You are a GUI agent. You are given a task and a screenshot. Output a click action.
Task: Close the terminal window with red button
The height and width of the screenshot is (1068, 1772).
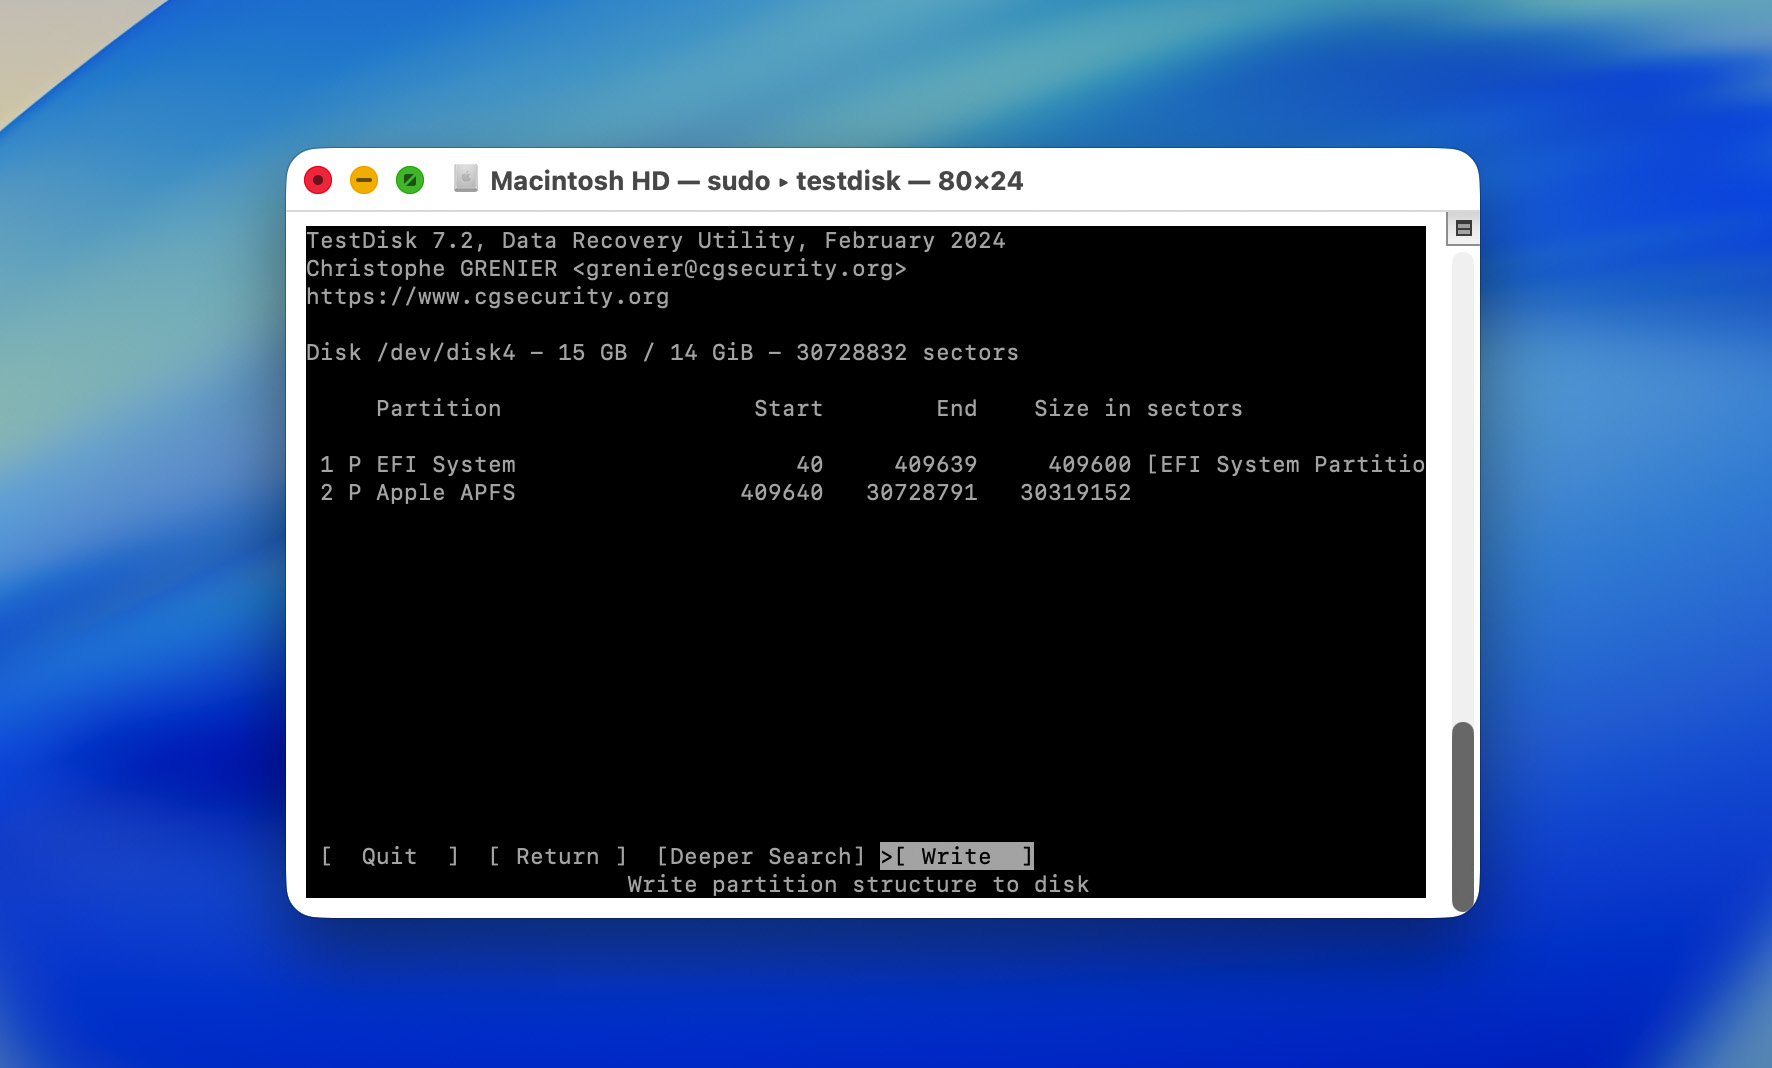[x=318, y=180]
